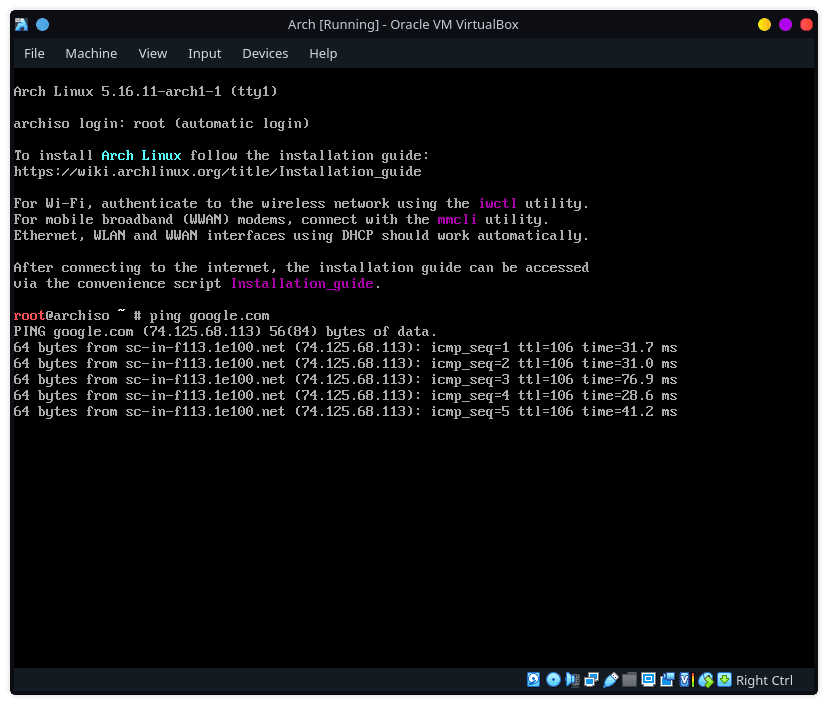The height and width of the screenshot is (705, 828).
Task: Open the Machine menu
Action: 91,53
